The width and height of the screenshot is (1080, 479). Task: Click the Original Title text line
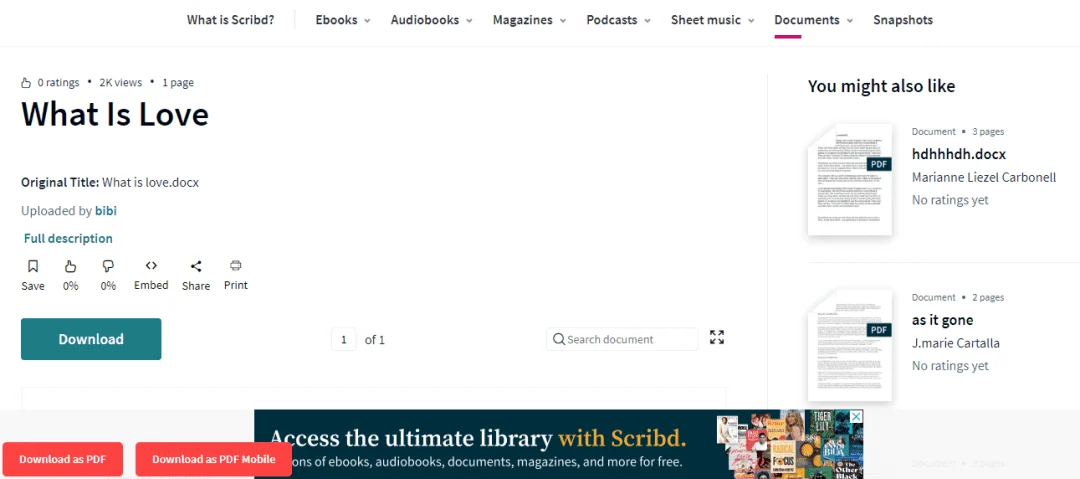(x=110, y=183)
